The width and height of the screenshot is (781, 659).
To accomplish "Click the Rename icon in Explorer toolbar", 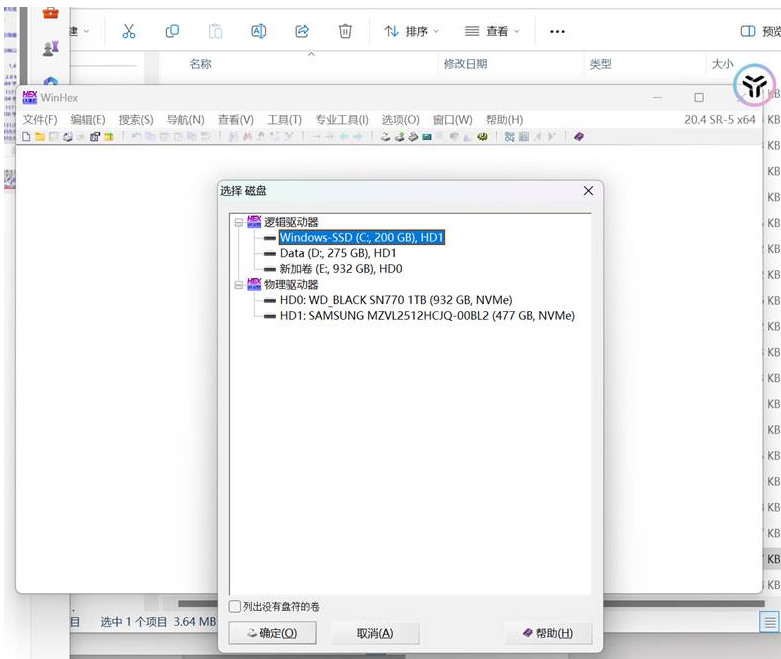I will point(259,31).
